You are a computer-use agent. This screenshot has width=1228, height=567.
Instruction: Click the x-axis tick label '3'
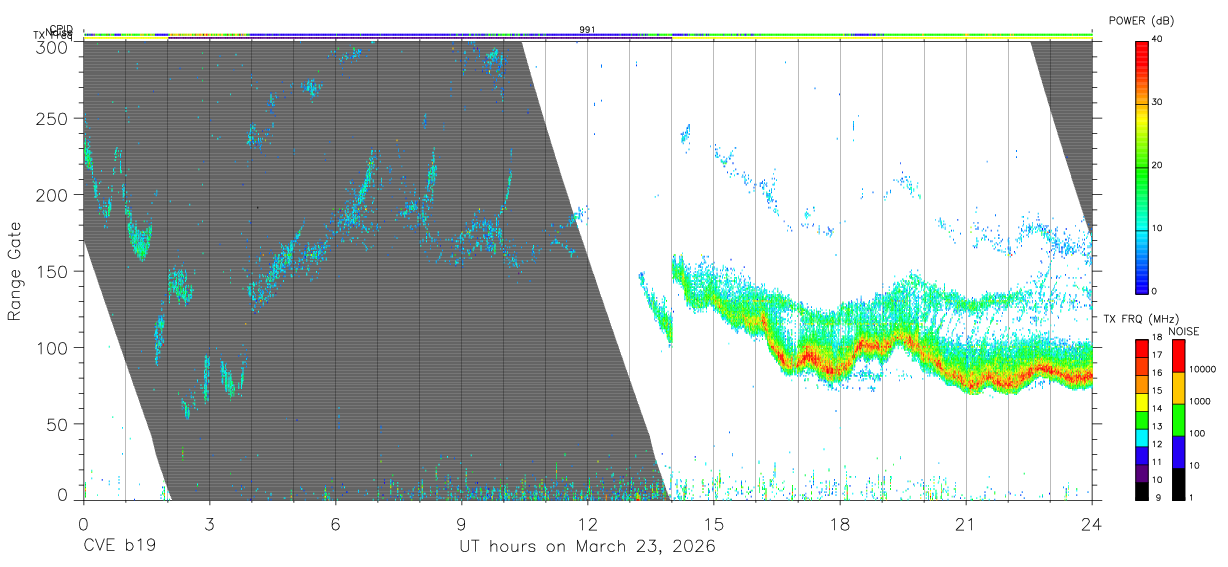pos(209,525)
